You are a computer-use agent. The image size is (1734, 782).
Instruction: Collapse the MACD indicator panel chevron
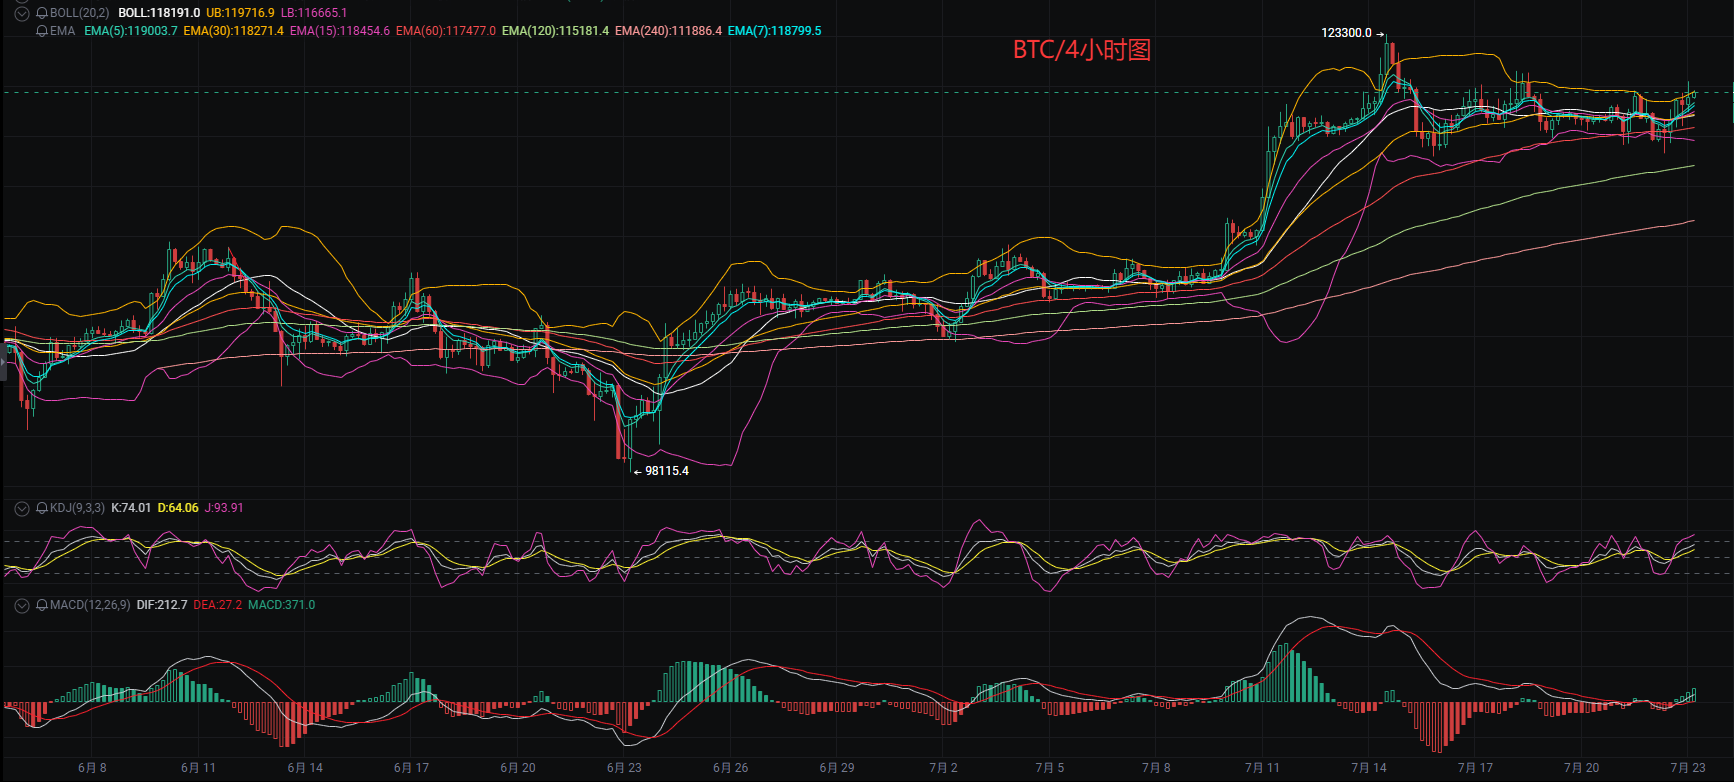pyautogui.click(x=21, y=605)
